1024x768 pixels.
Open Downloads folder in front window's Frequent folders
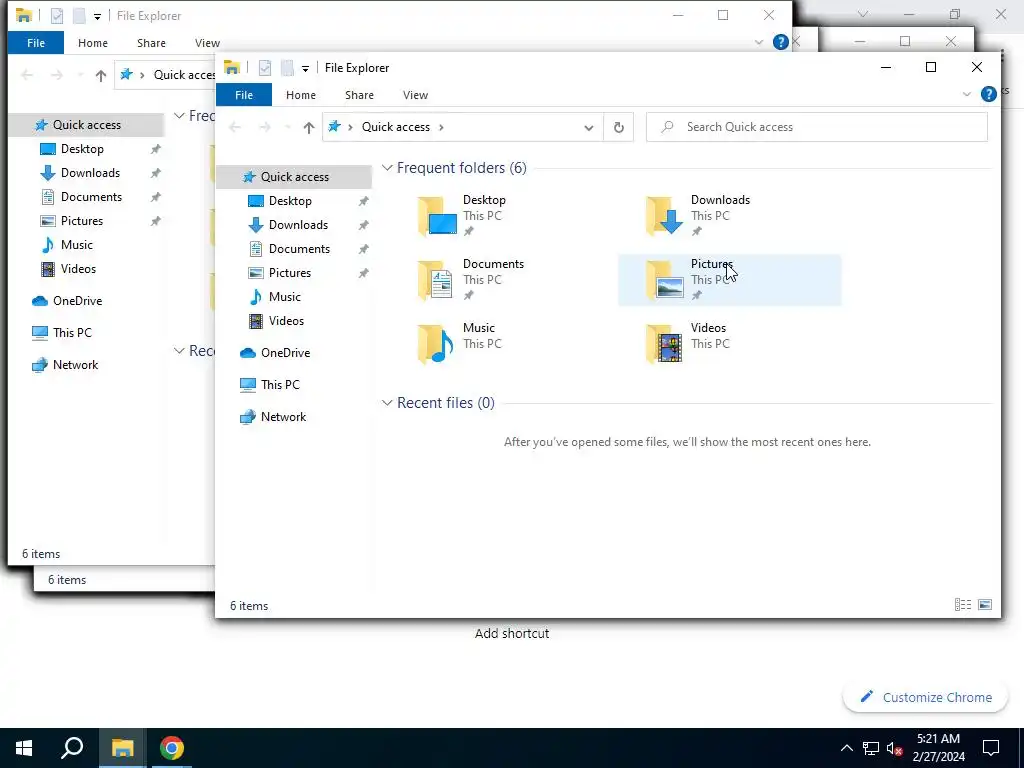pos(728,216)
